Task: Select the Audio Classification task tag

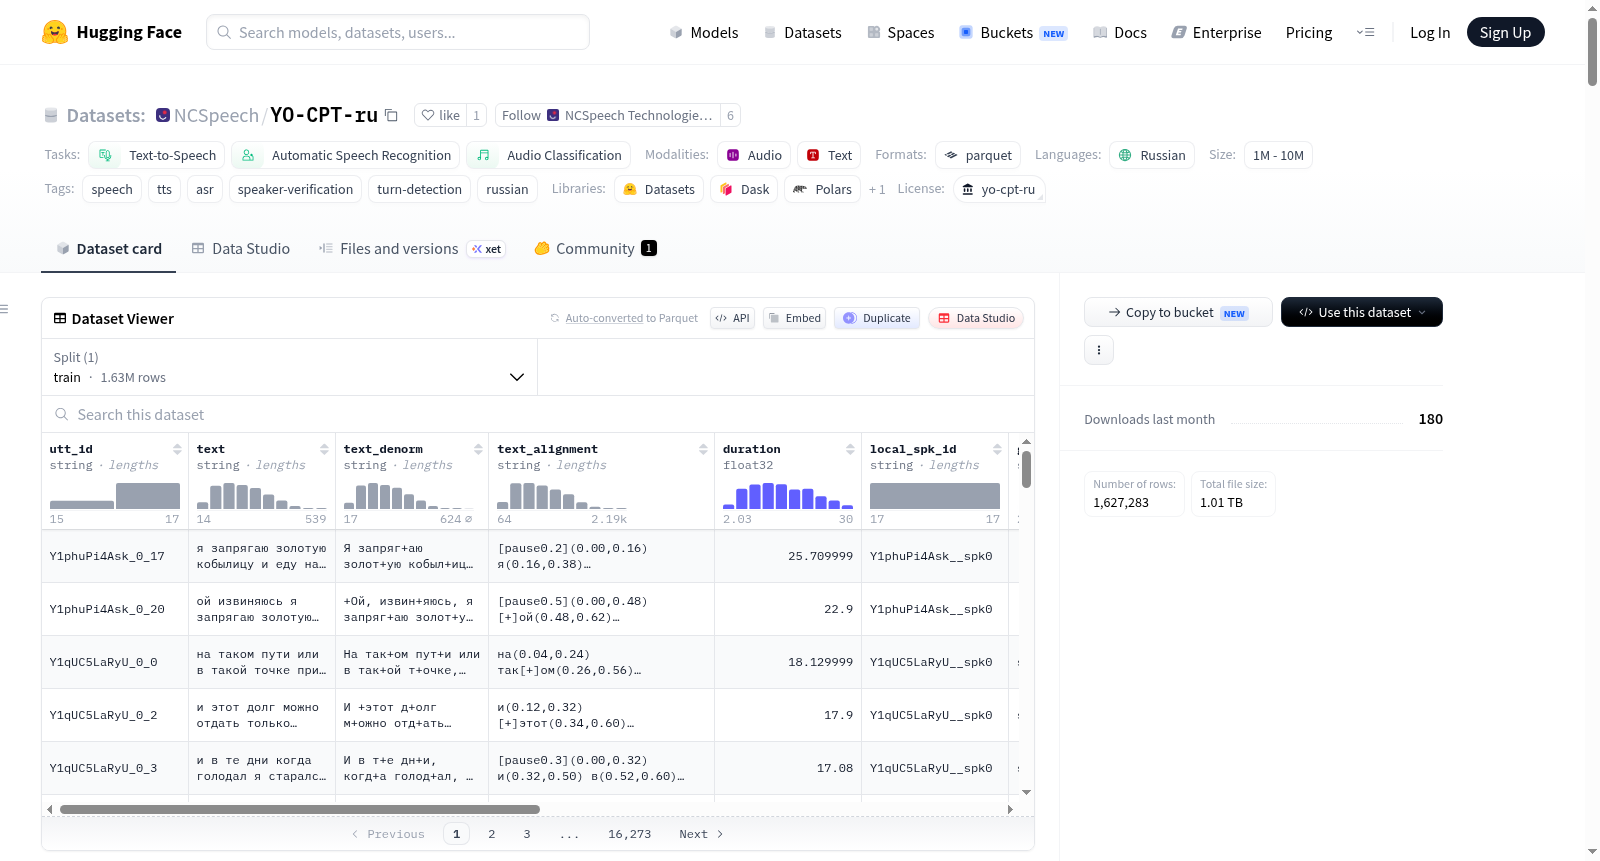Action: pos(549,155)
